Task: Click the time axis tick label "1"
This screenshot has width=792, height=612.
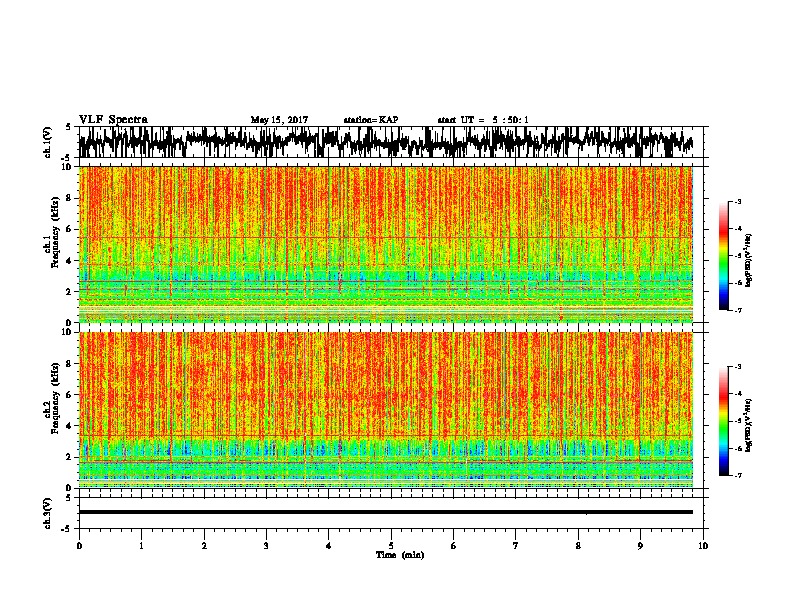Action: (x=141, y=546)
